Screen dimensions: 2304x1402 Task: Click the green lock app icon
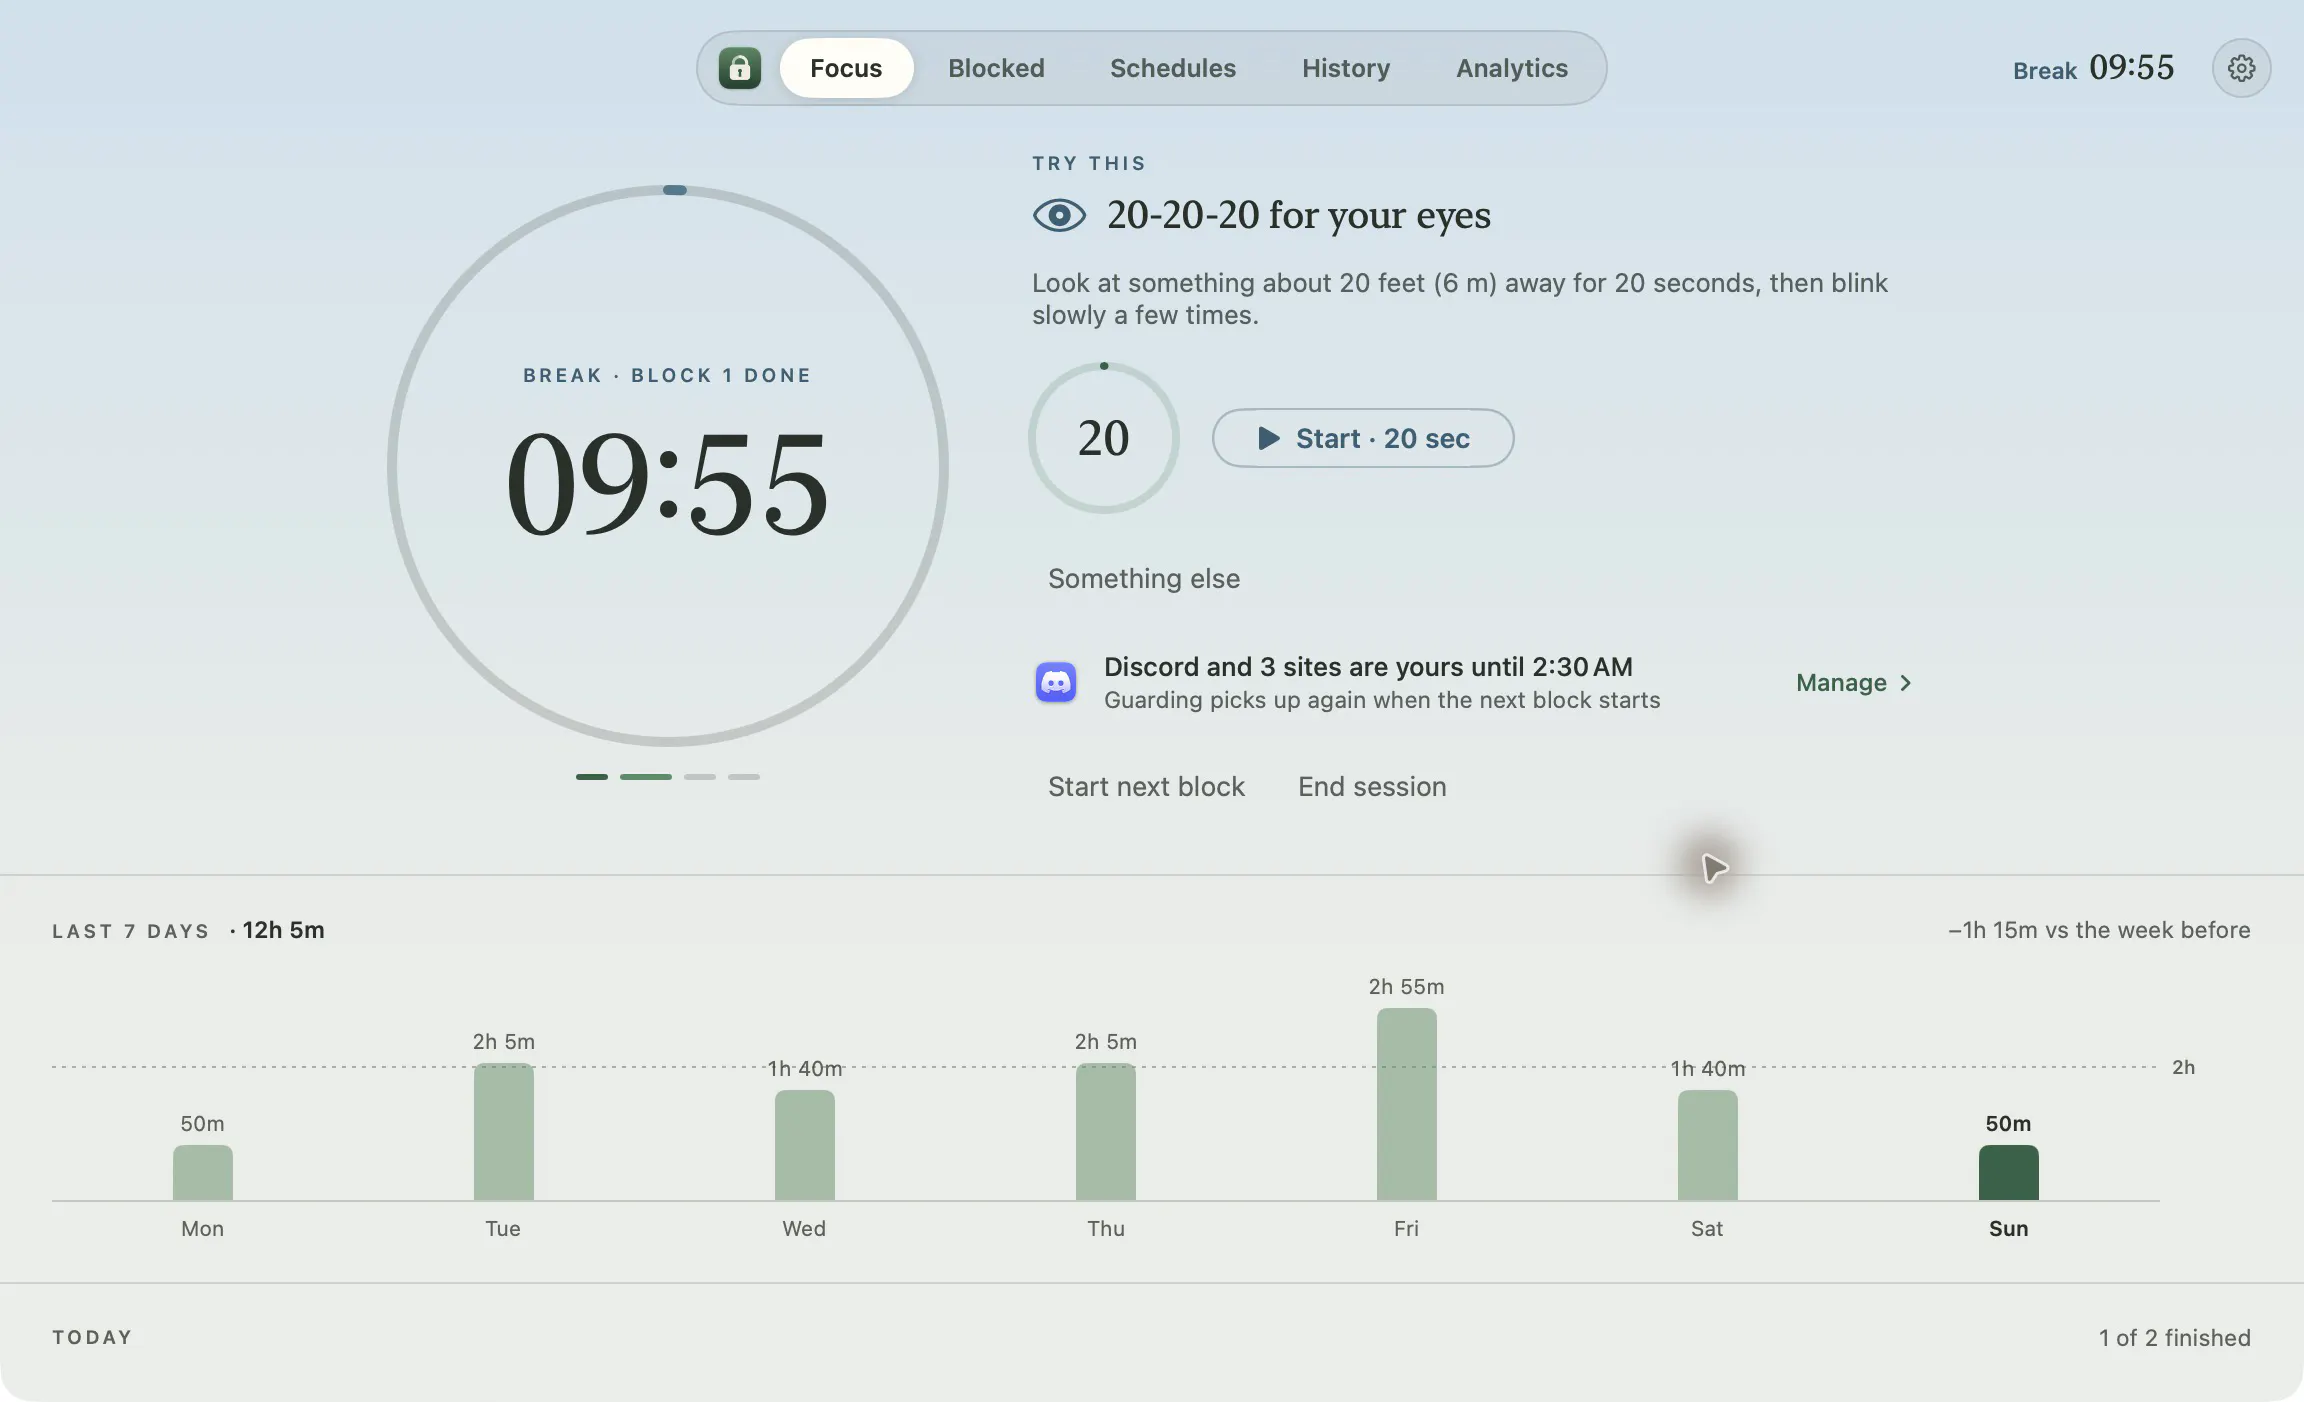[x=740, y=68]
